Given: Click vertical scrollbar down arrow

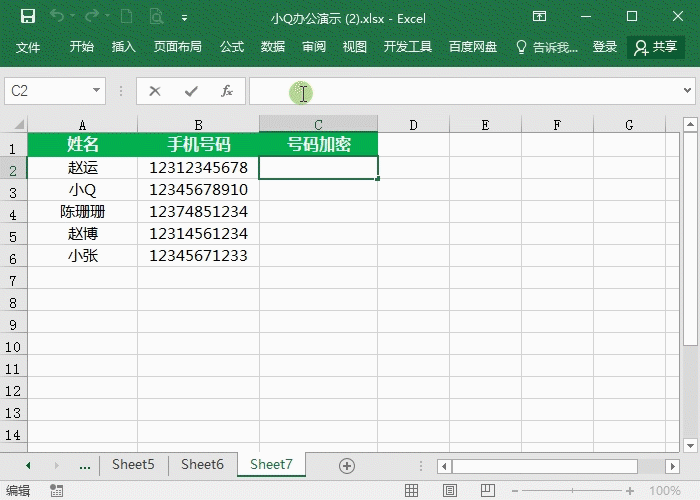Looking at the screenshot, I should point(690,445).
